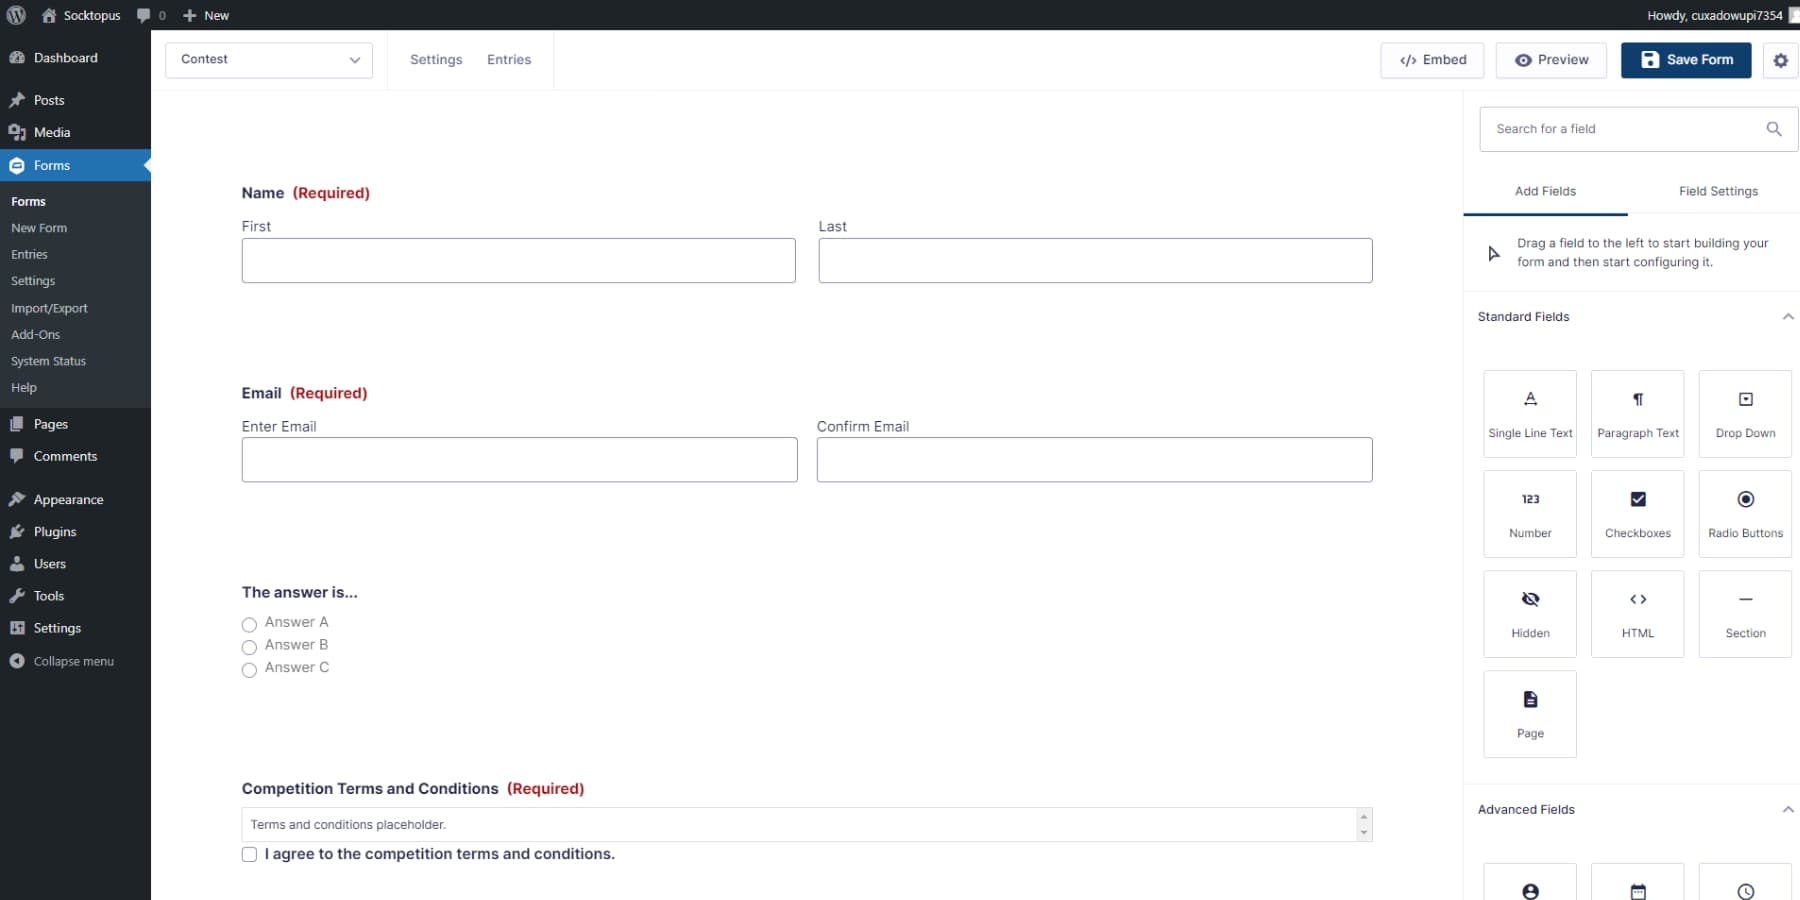The image size is (1800, 900).
Task: Add an HTML field to the form
Action: [x=1637, y=613]
